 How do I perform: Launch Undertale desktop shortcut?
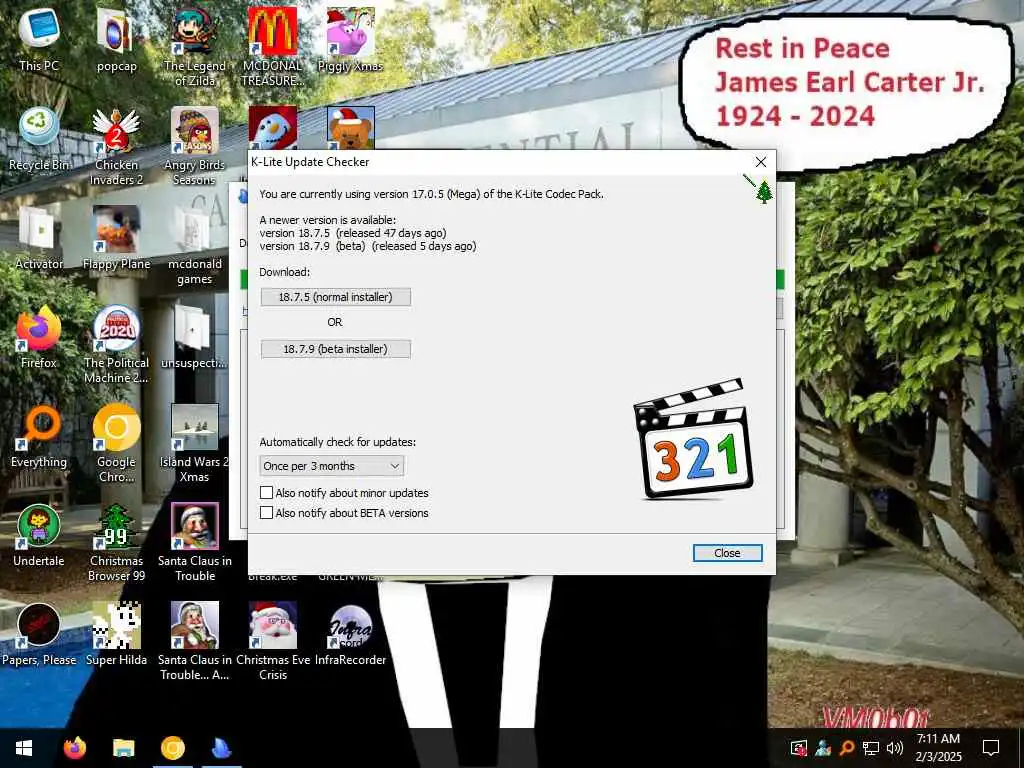click(x=39, y=536)
